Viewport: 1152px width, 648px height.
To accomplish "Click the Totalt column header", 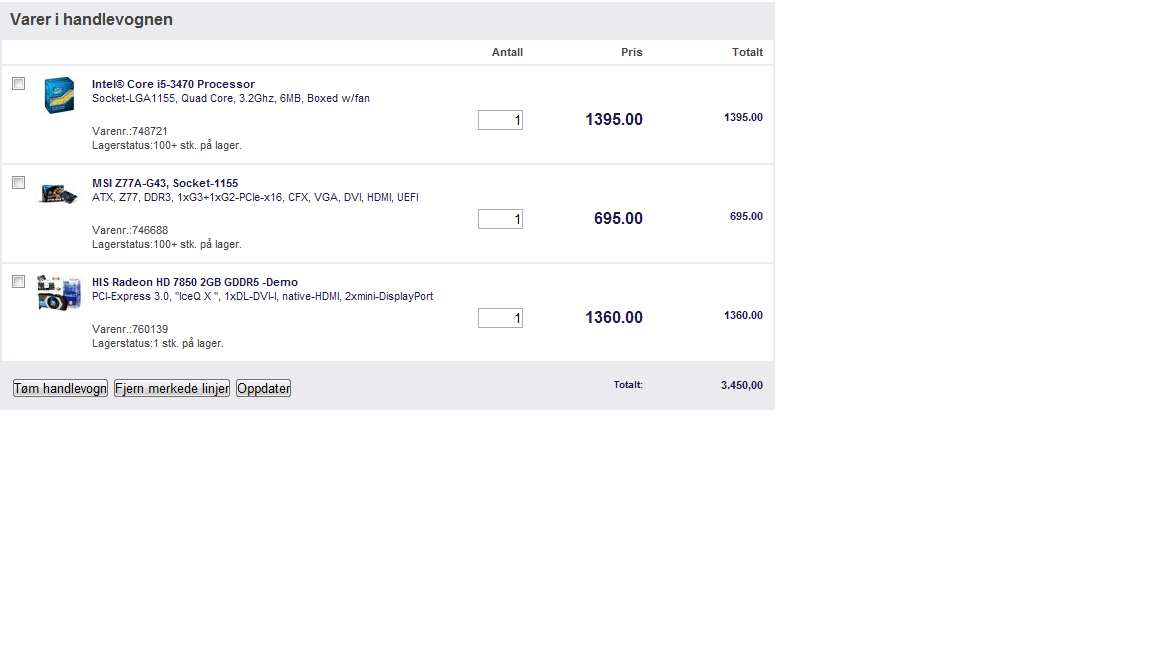I will (747, 52).
